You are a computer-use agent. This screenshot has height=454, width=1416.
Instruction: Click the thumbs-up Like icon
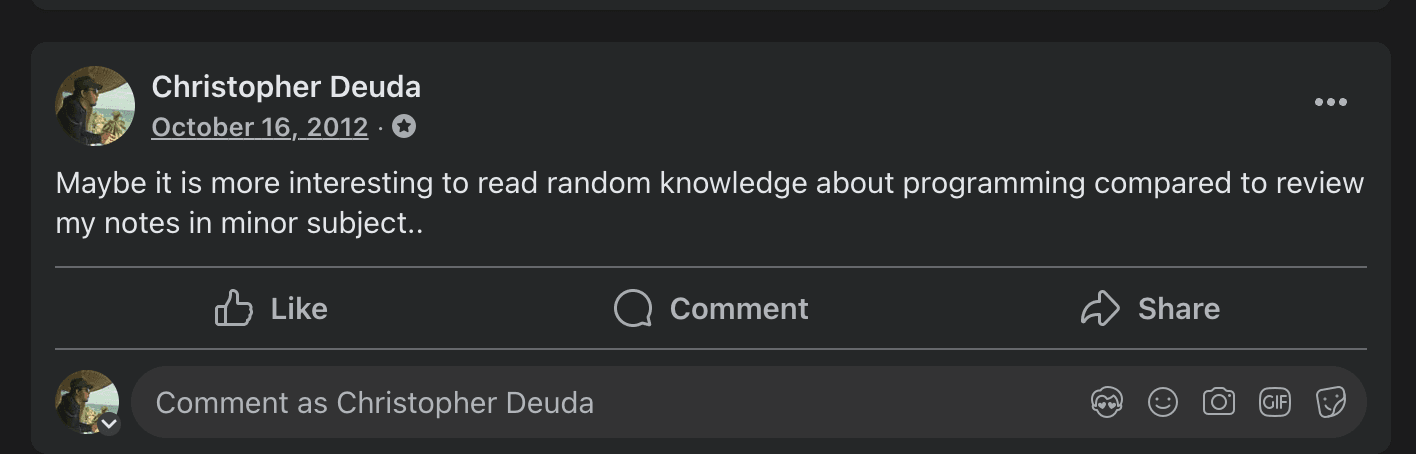(234, 308)
